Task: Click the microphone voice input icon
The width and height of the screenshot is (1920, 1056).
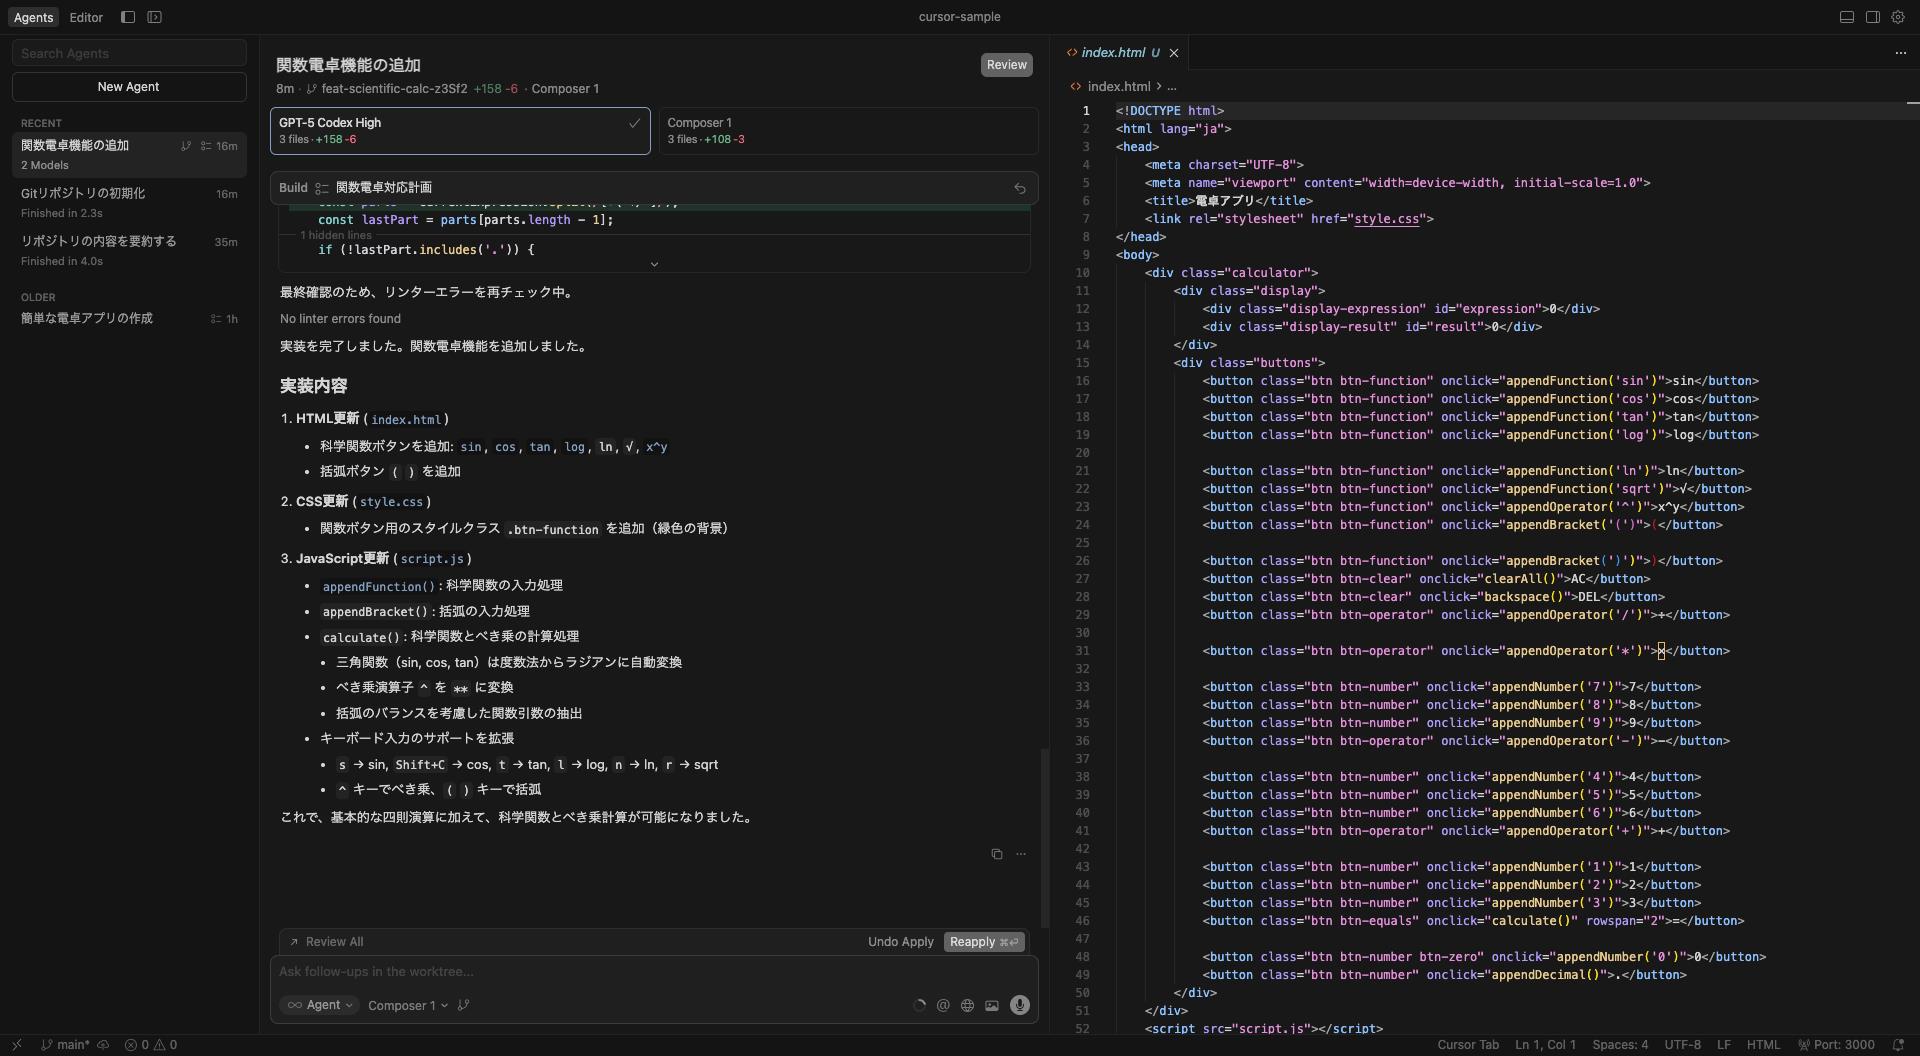Action: pyautogui.click(x=1019, y=1005)
